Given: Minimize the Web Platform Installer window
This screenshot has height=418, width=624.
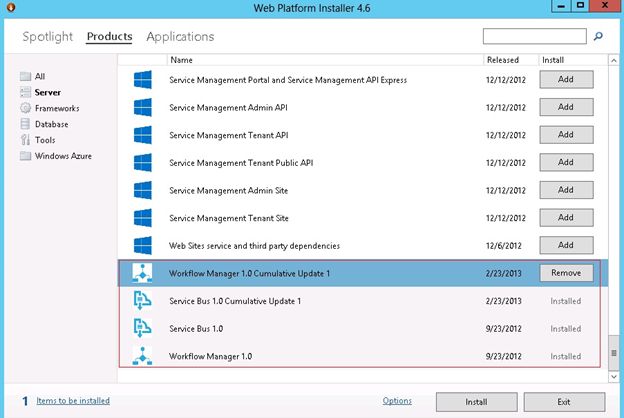Looking at the screenshot, I should click(561, 6).
